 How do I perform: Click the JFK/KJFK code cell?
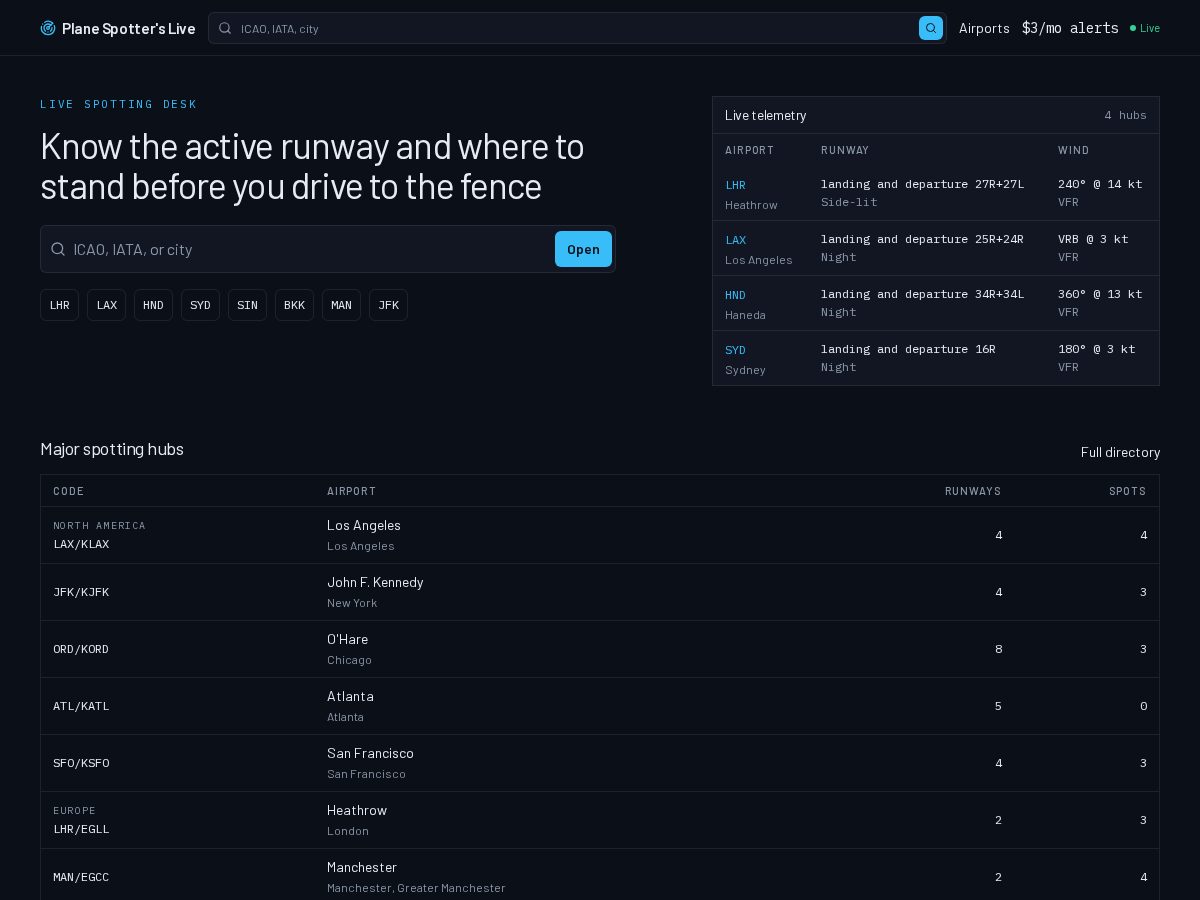point(81,592)
